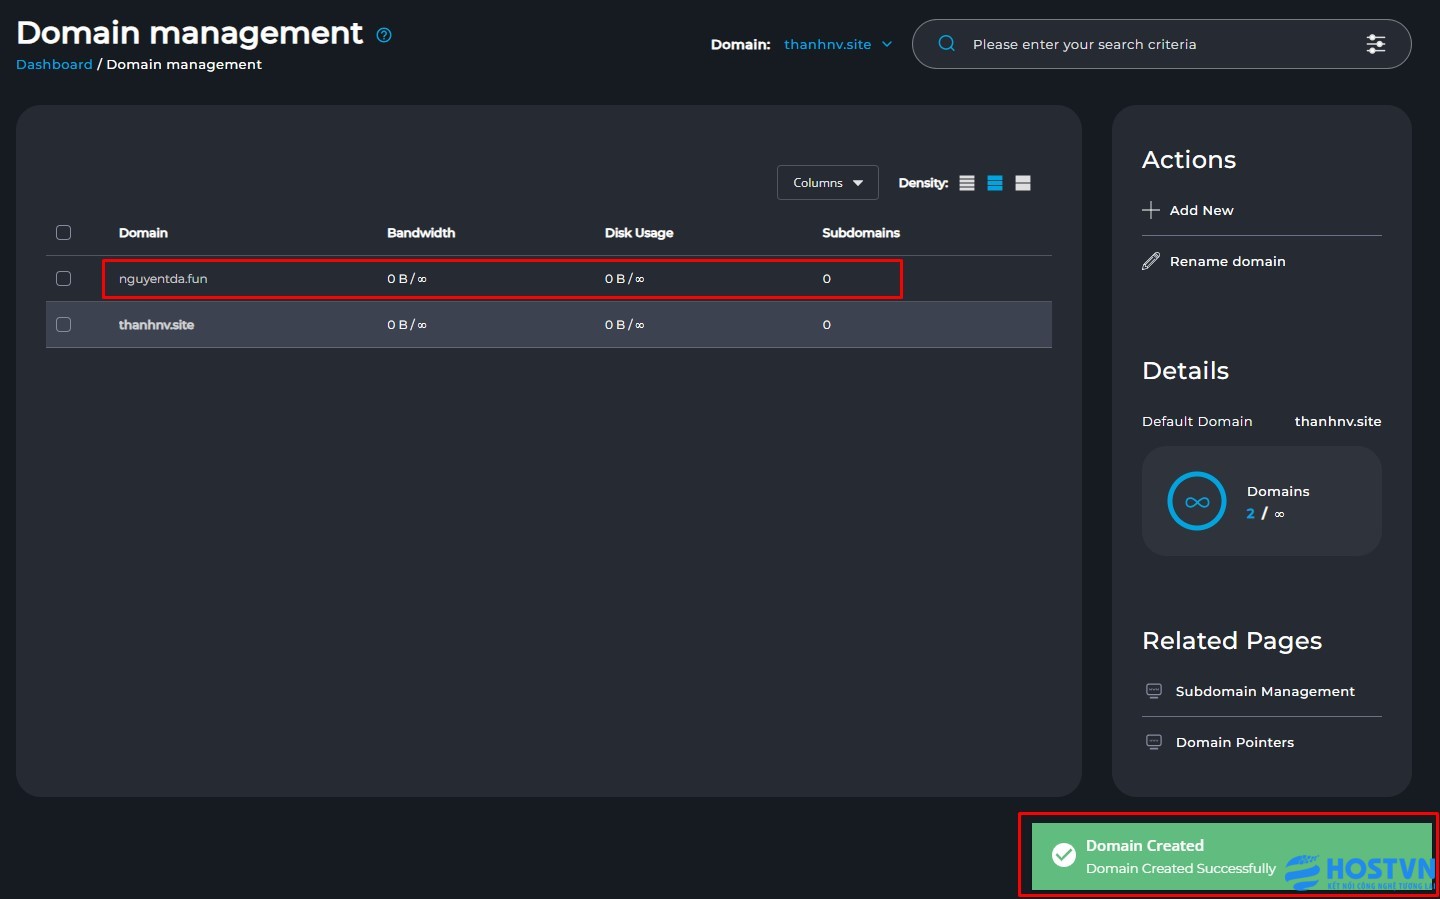Click the checkmark icon in the Domain Created notification
The image size is (1440, 899).
pyautogui.click(x=1064, y=855)
